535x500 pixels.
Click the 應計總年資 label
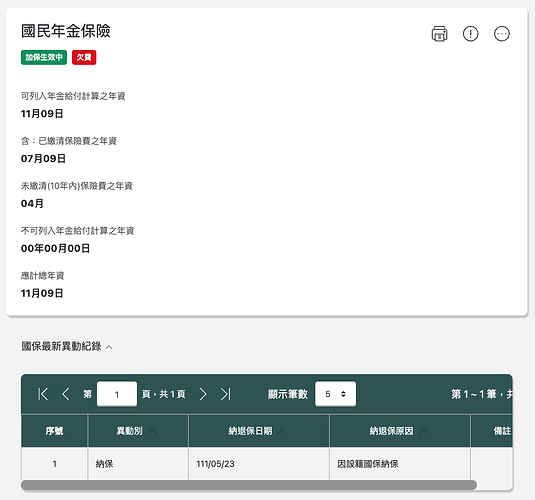(43, 275)
